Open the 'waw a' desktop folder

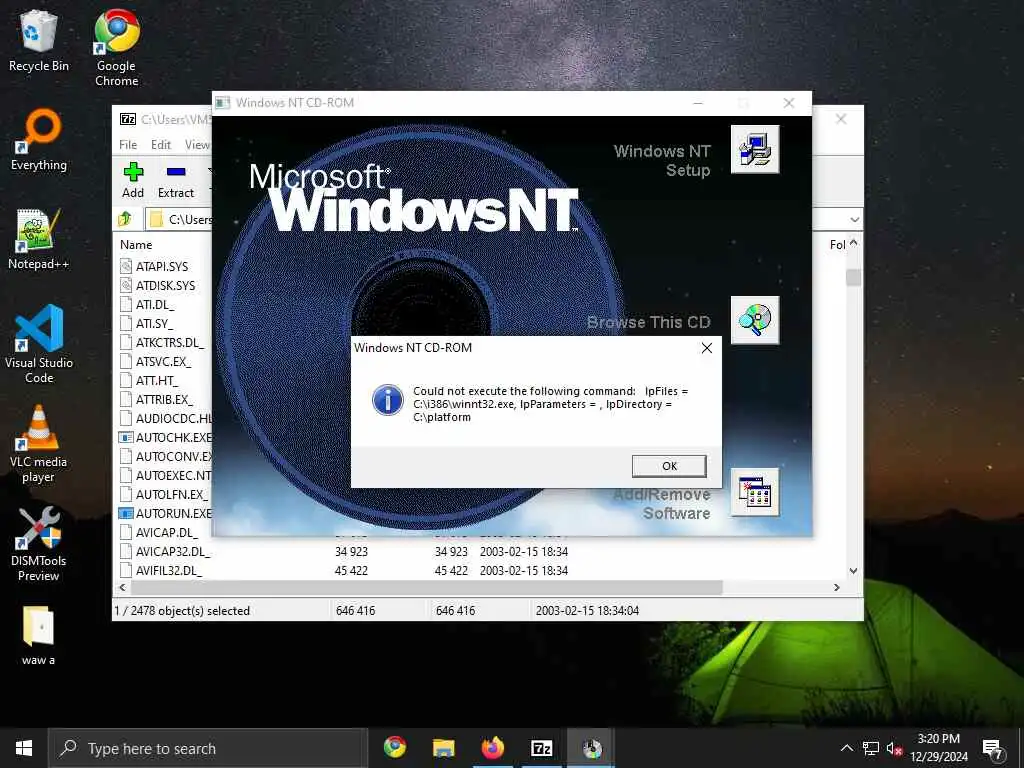click(x=39, y=636)
